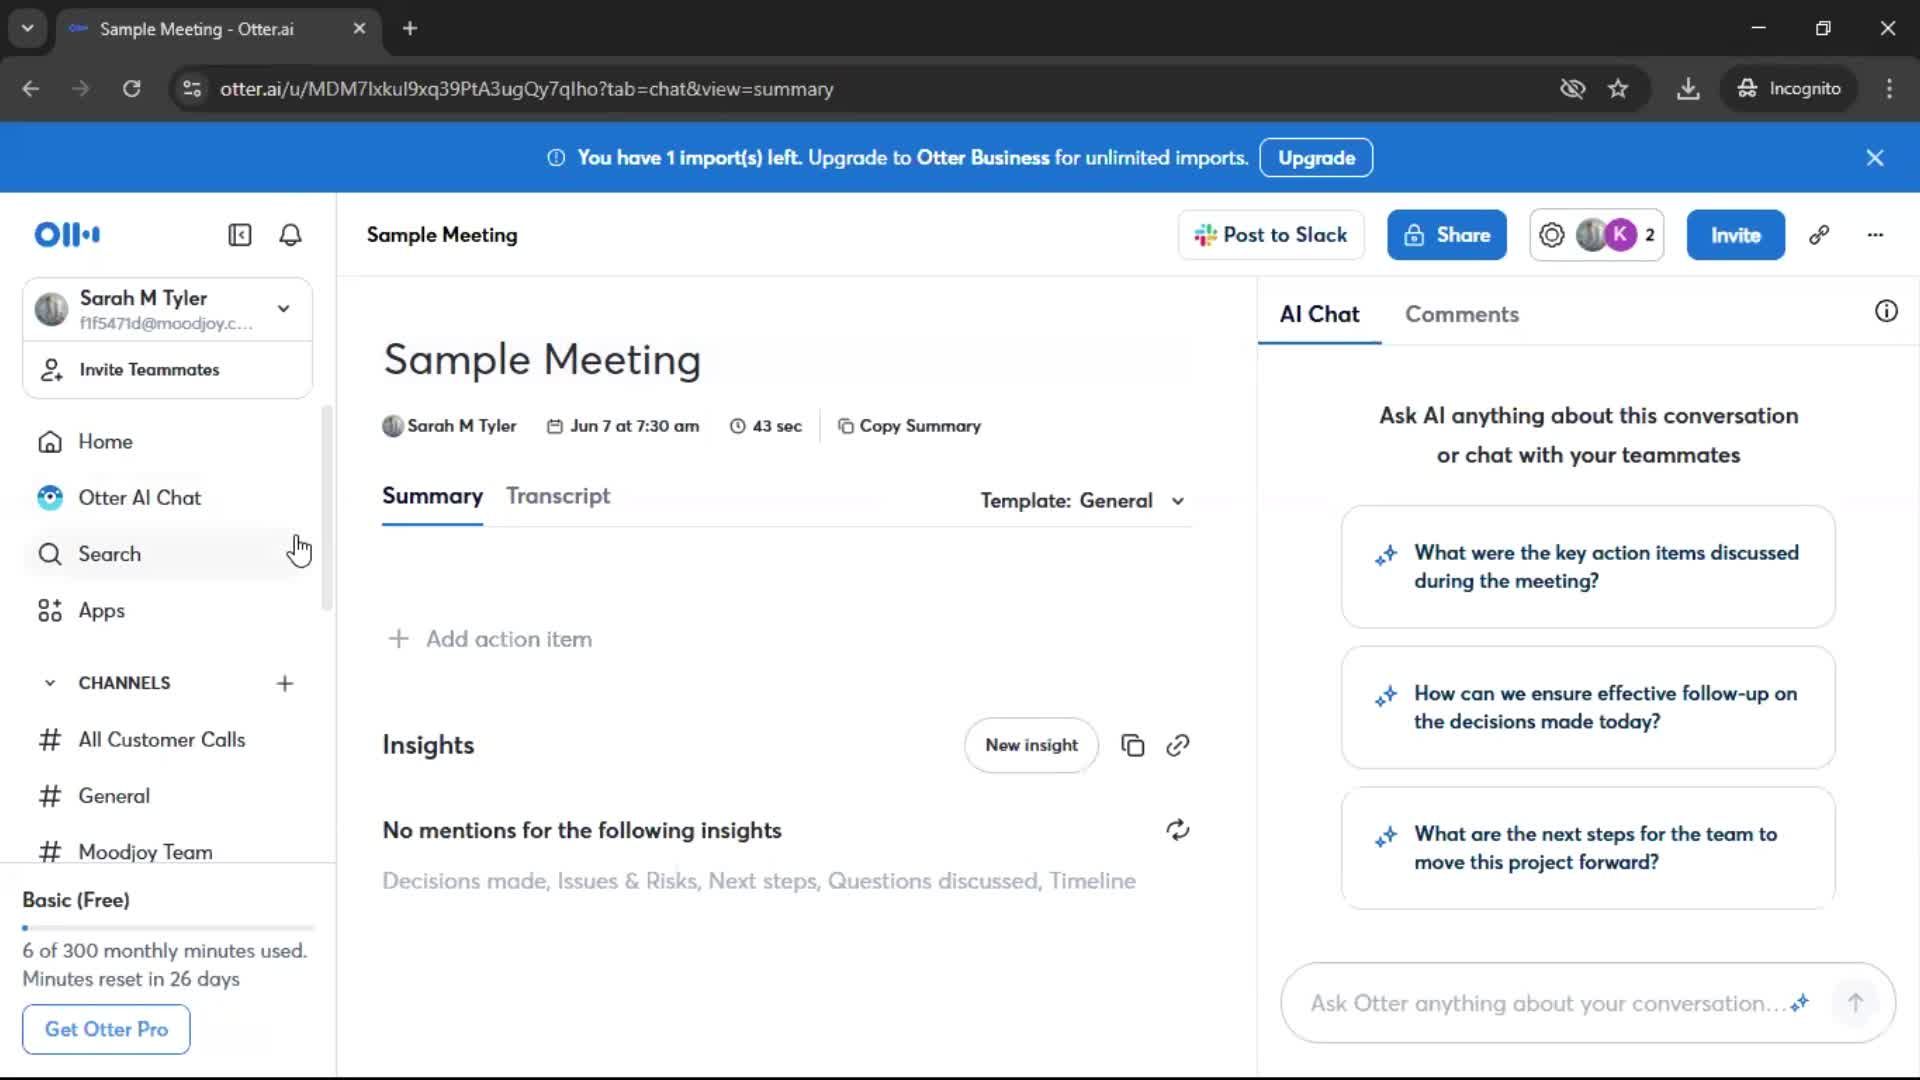View site information icon
Image resolution: width=1920 pixels, height=1080 pixels.
pyautogui.click(x=191, y=89)
